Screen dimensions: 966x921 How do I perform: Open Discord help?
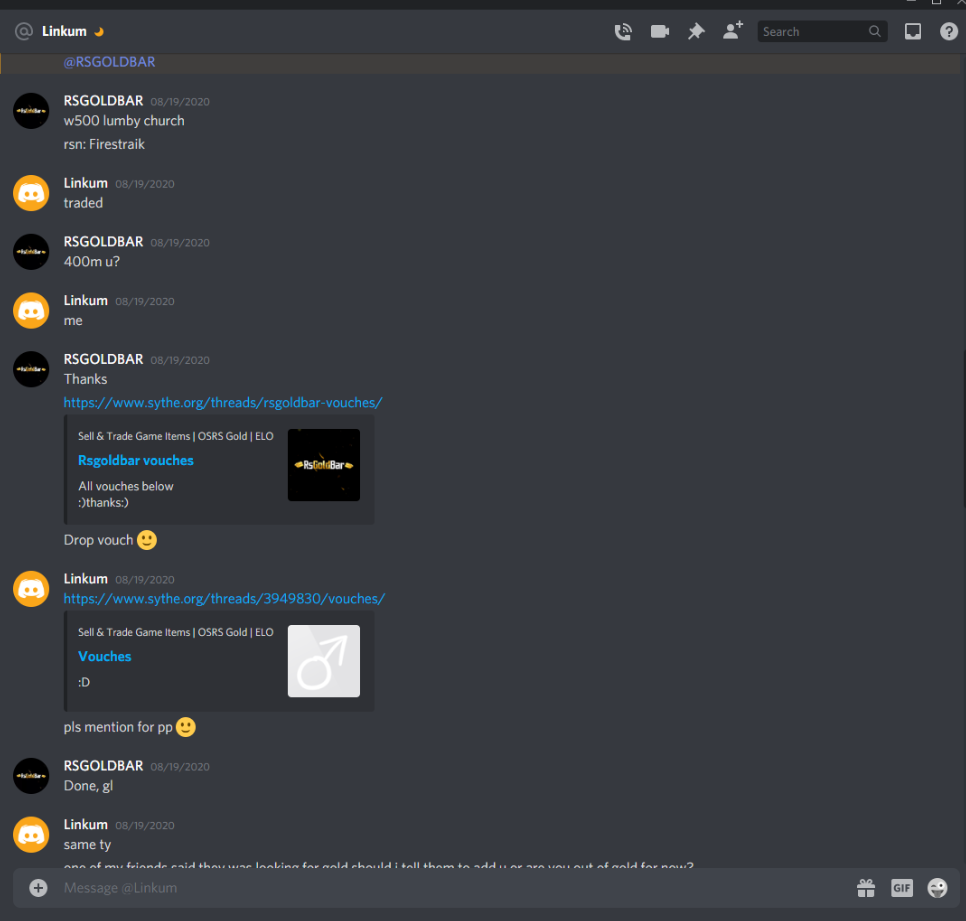[x=949, y=31]
